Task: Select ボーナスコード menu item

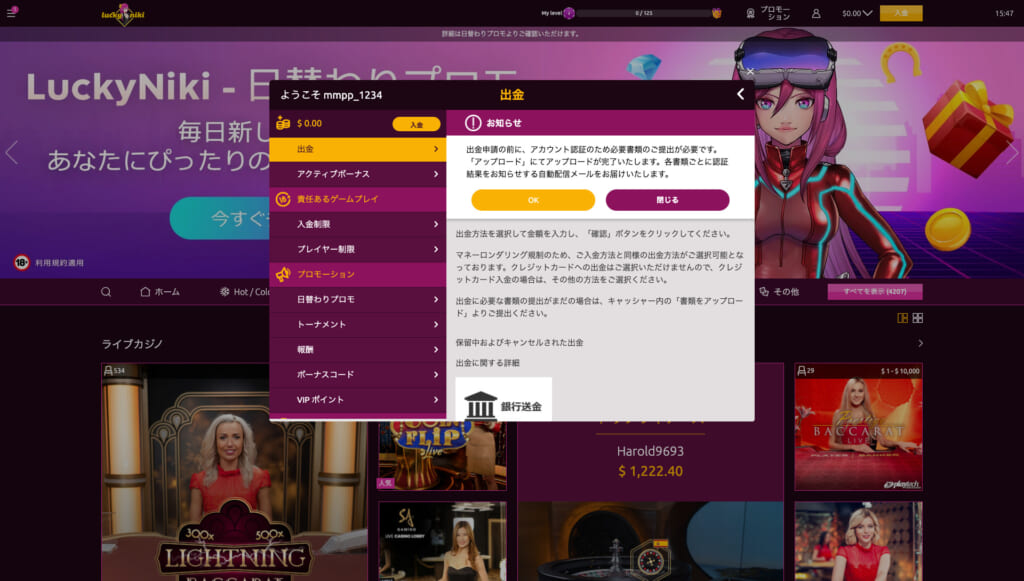Action: tap(358, 375)
